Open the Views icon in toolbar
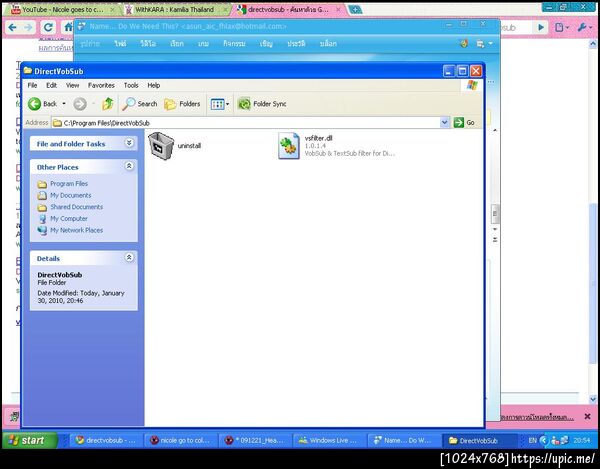 220,104
